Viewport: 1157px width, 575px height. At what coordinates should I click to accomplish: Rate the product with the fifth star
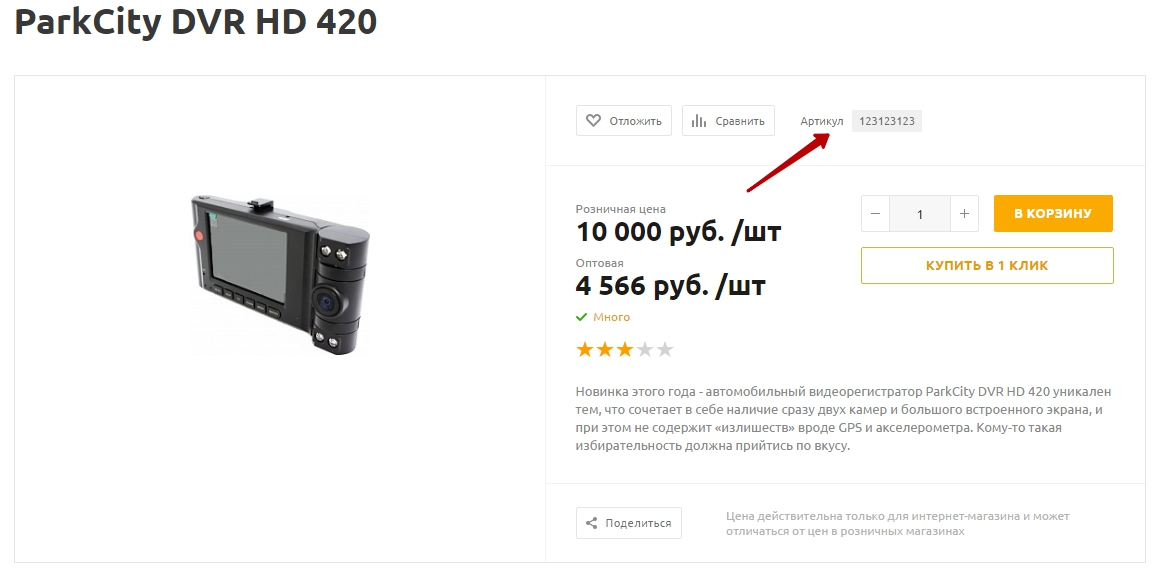pyautogui.click(x=665, y=349)
